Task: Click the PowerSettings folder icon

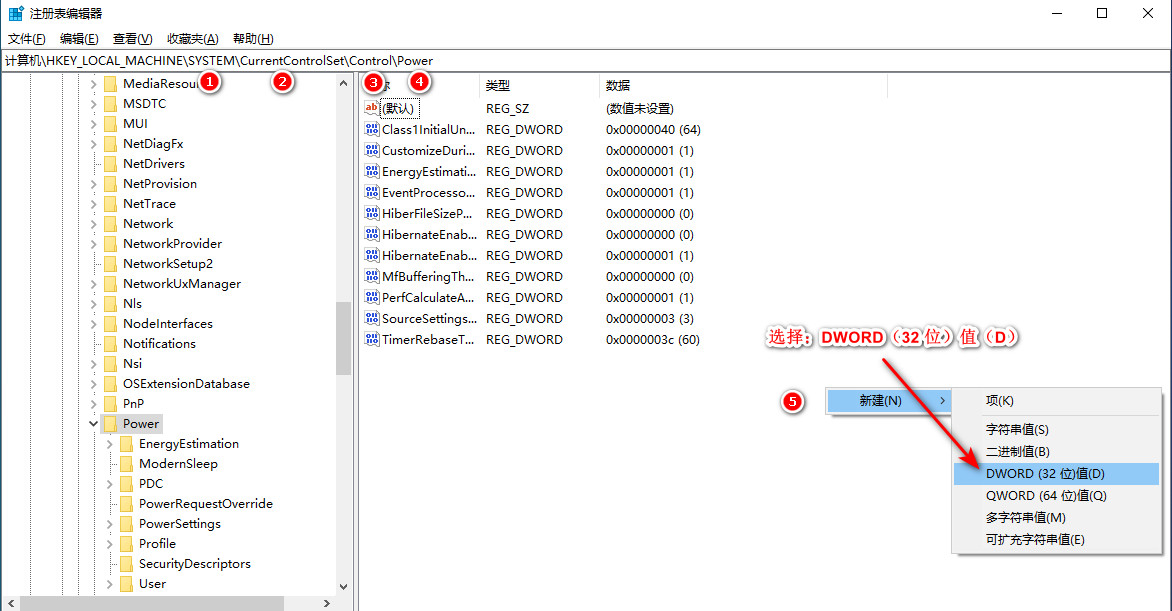Action: click(x=126, y=524)
